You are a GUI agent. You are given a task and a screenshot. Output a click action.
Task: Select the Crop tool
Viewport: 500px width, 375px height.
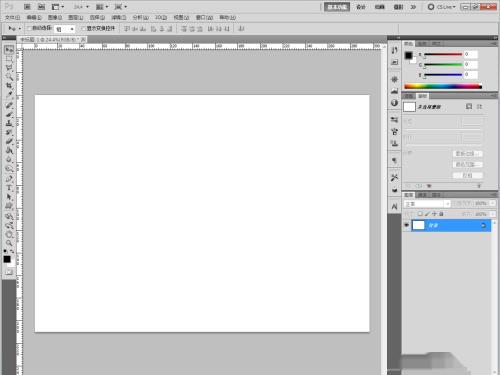9,86
